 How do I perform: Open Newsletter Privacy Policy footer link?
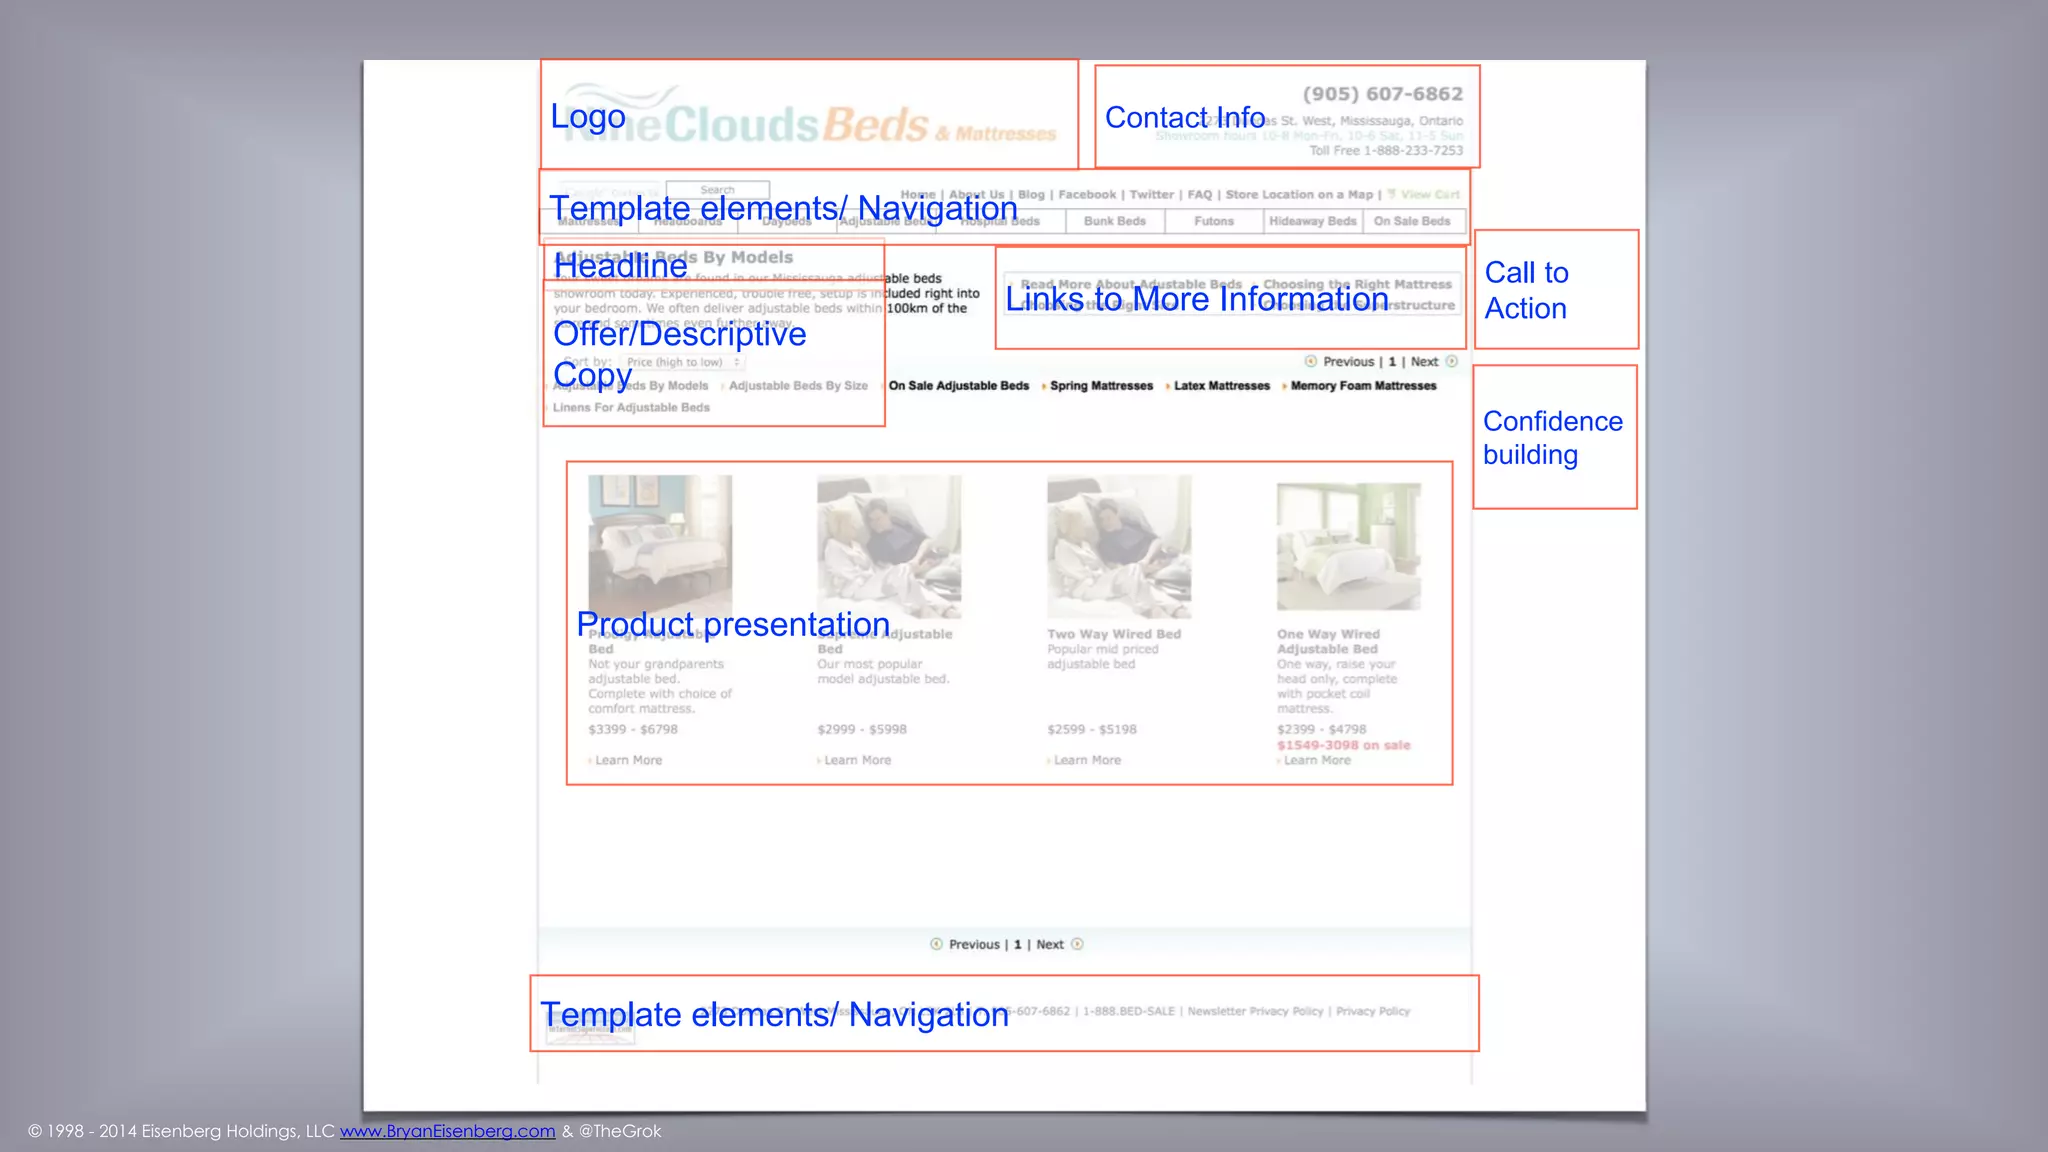click(x=1255, y=1012)
